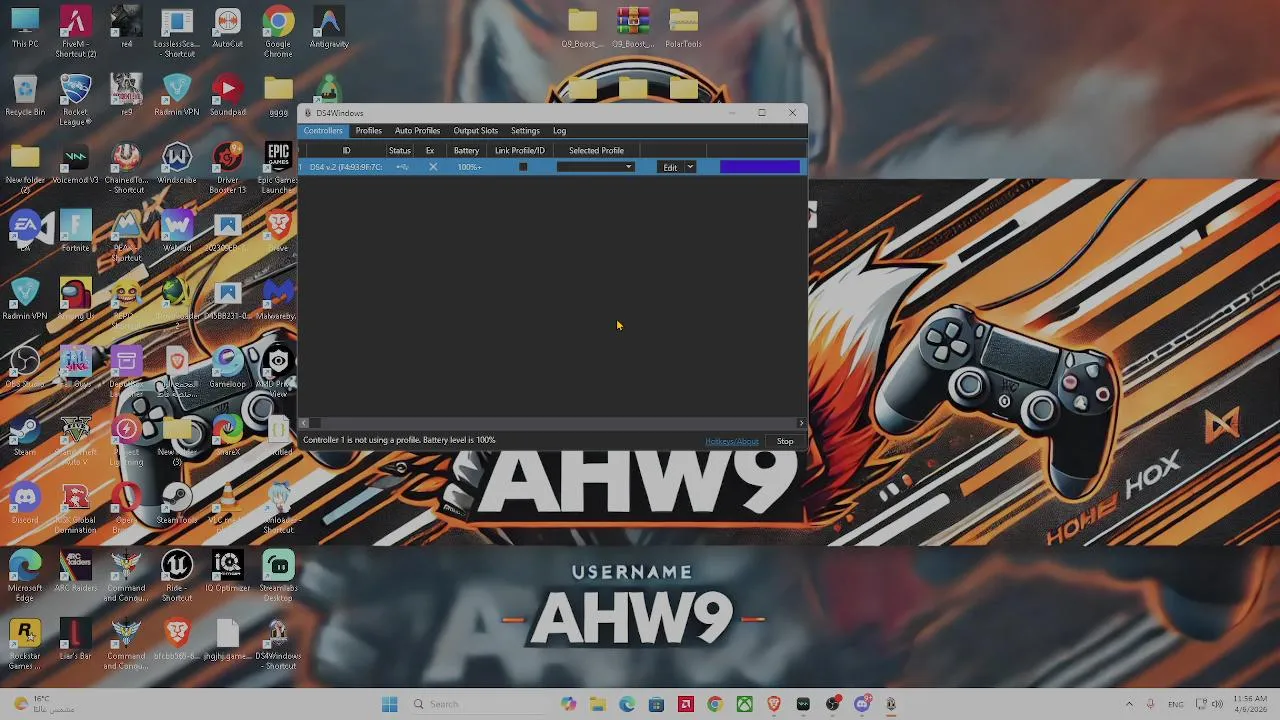Open the Output Slots tab
The width and height of the screenshot is (1280, 720).
point(475,131)
